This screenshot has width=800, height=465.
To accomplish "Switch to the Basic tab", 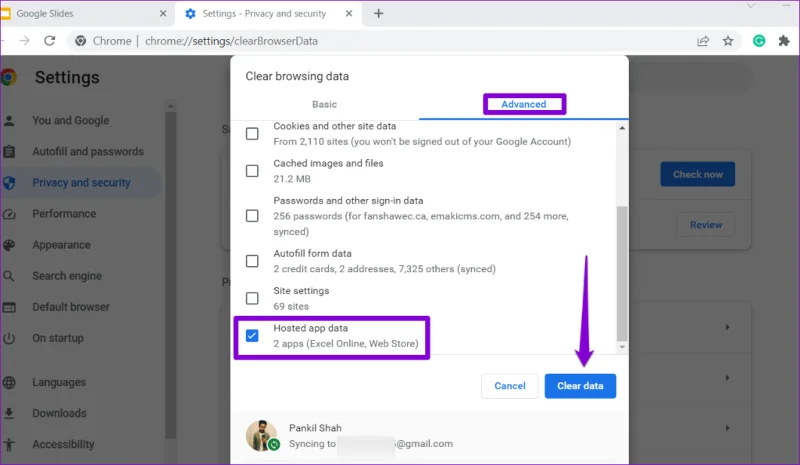I will click(324, 104).
